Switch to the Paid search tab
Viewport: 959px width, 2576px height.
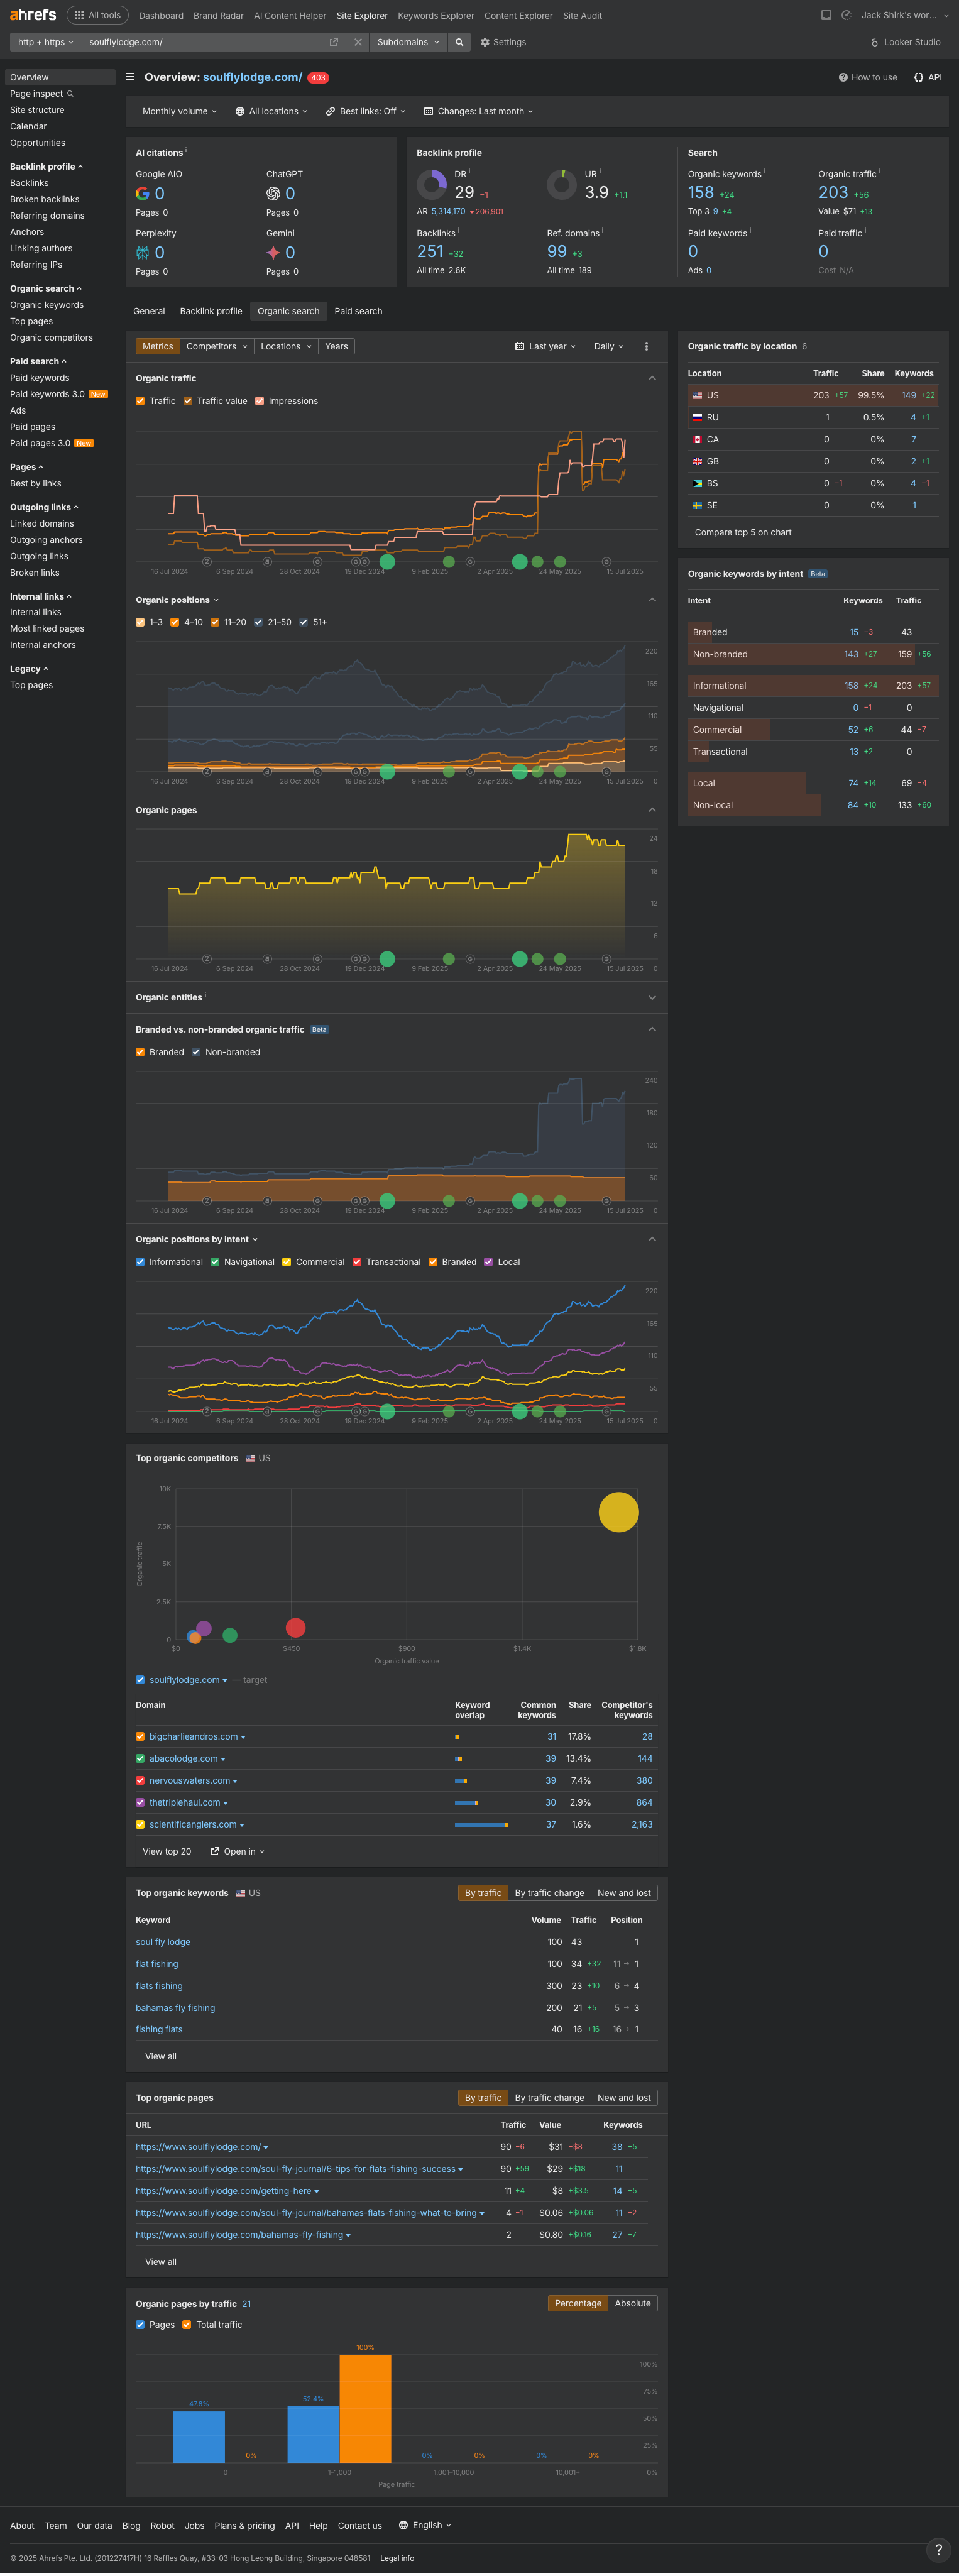pyautogui.click(x=358, y=311)
